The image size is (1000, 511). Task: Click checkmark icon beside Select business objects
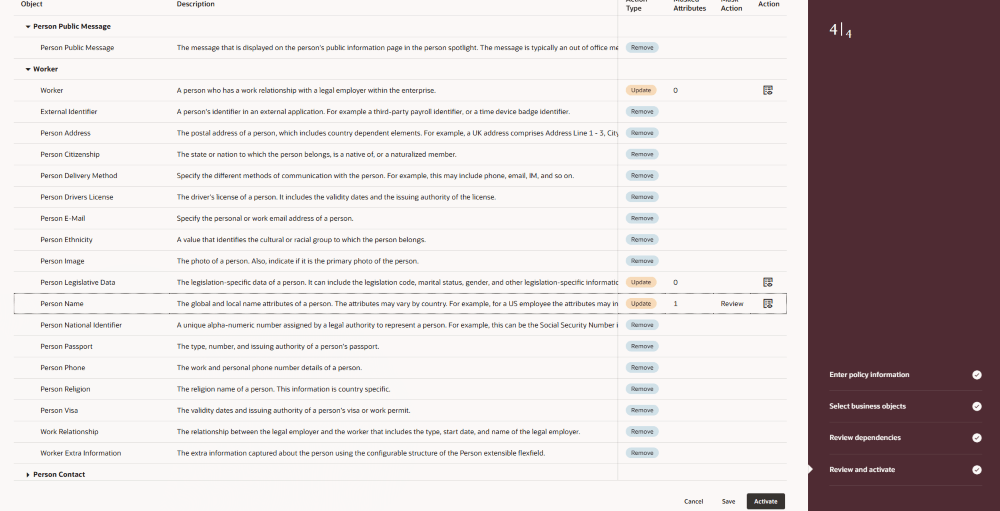click(x=976, y=406)
